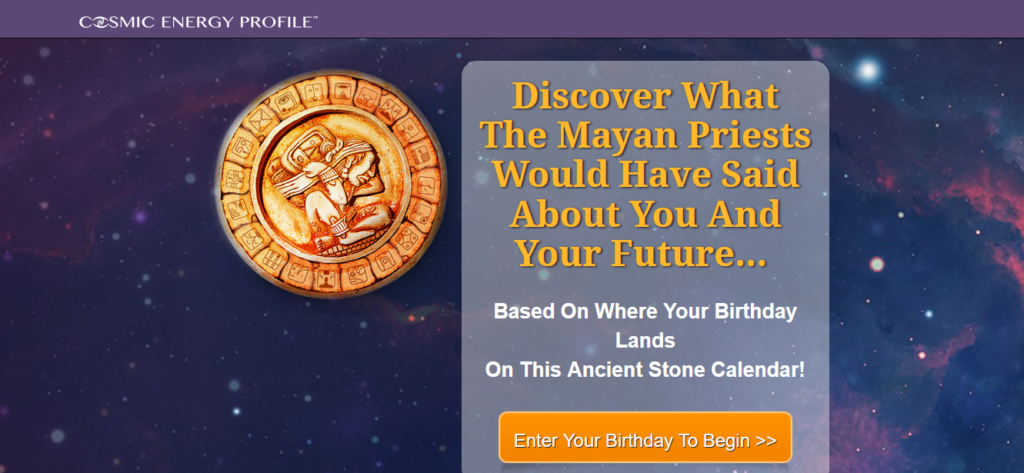Click the trademark symbol beside PROFILE
The image size is (1024, 473).
point(314,17)
